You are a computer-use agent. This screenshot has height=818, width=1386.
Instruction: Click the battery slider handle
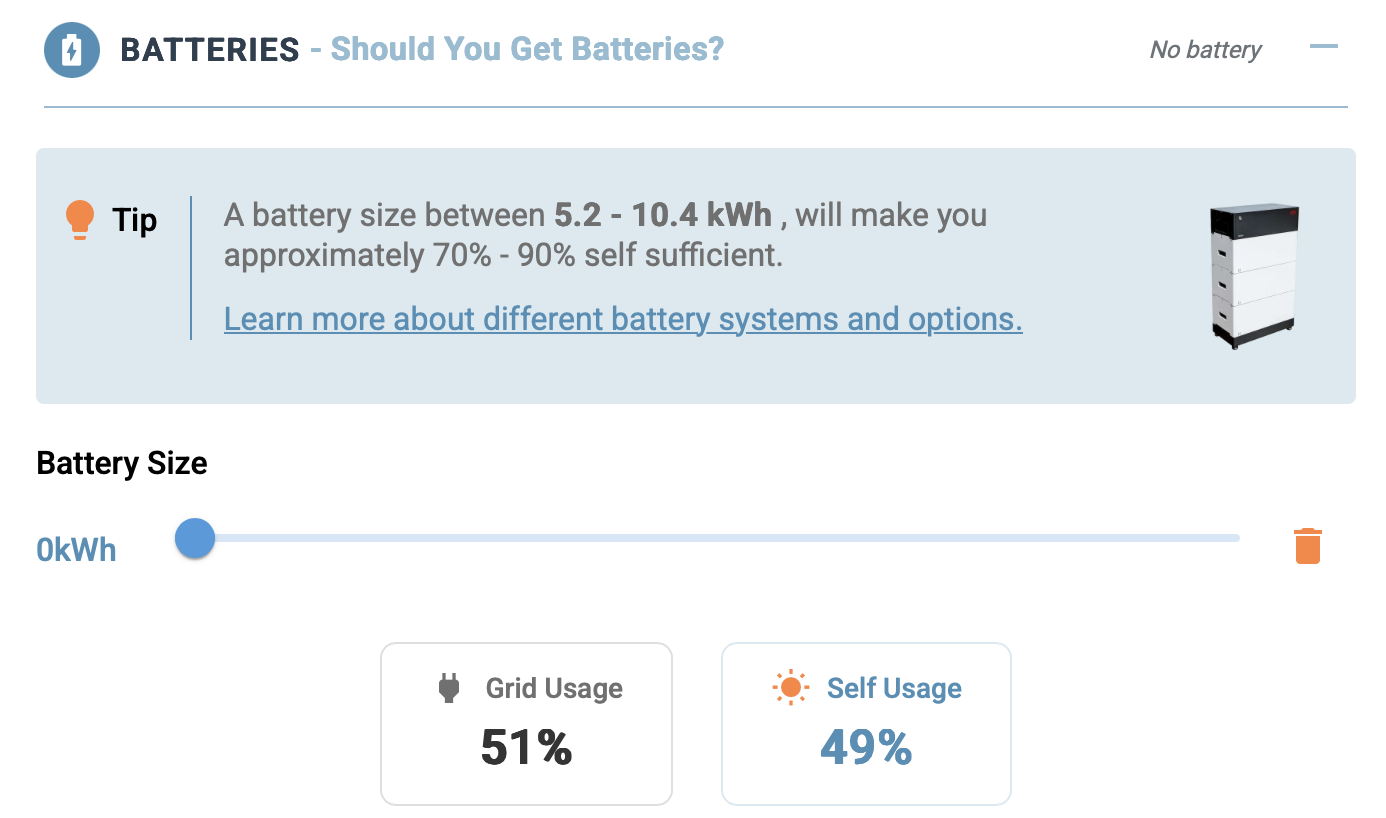195,538
